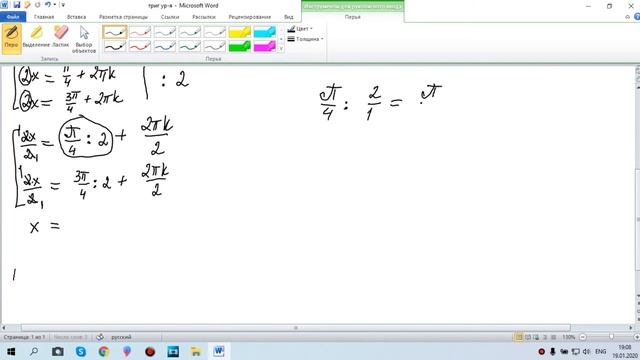Choose the thick black pen in bottom row
The width and height of the screenshot is (640, 360).
coord(115,46)
